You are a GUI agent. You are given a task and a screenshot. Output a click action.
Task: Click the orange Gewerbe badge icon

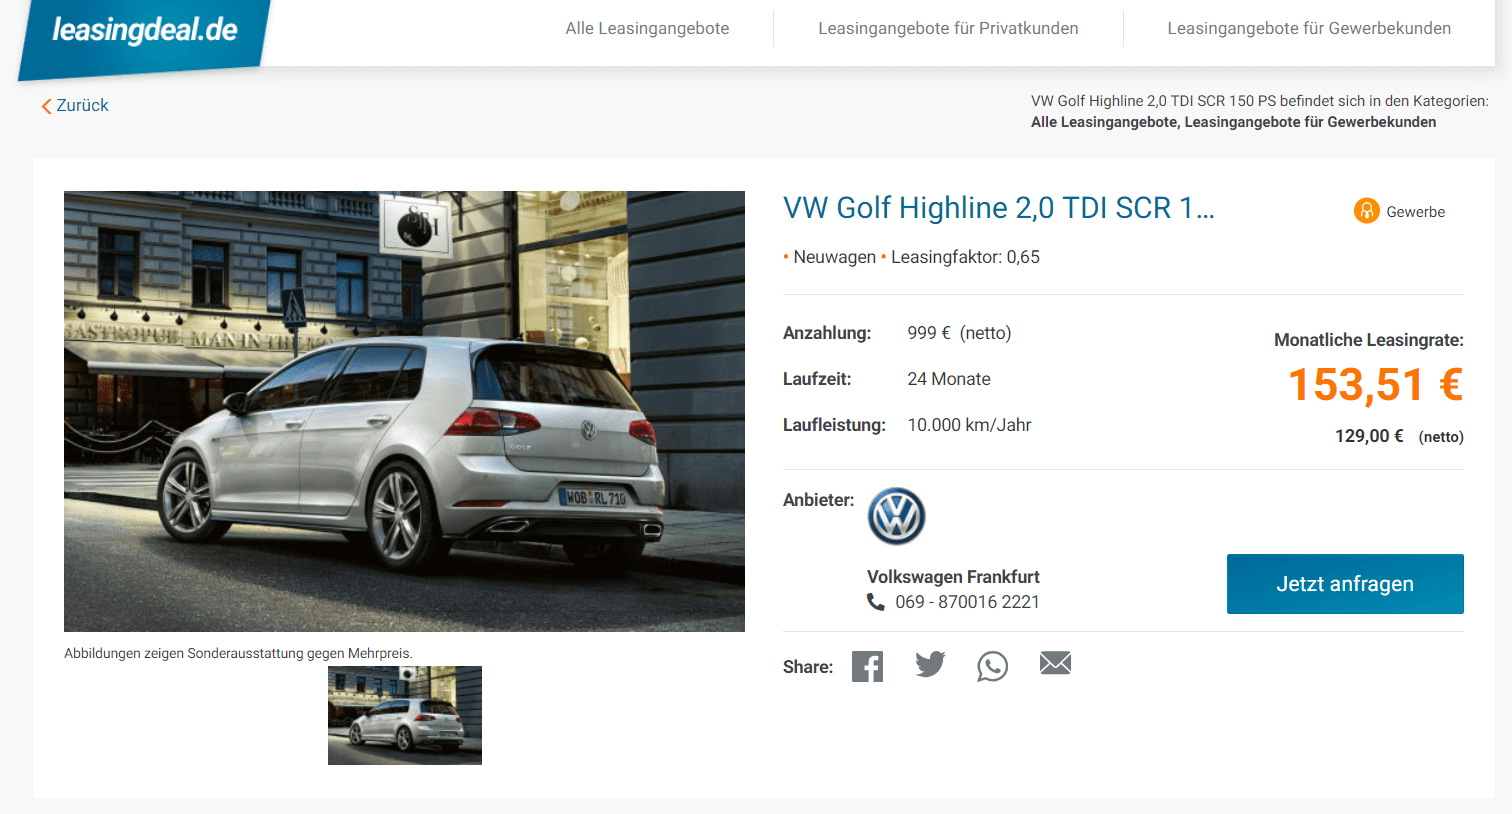coord(1366,211)
